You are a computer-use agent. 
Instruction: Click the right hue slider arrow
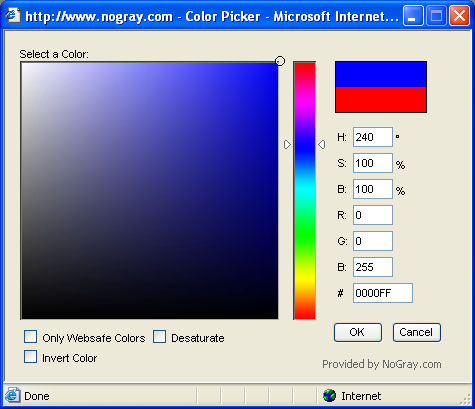(321, 145)
